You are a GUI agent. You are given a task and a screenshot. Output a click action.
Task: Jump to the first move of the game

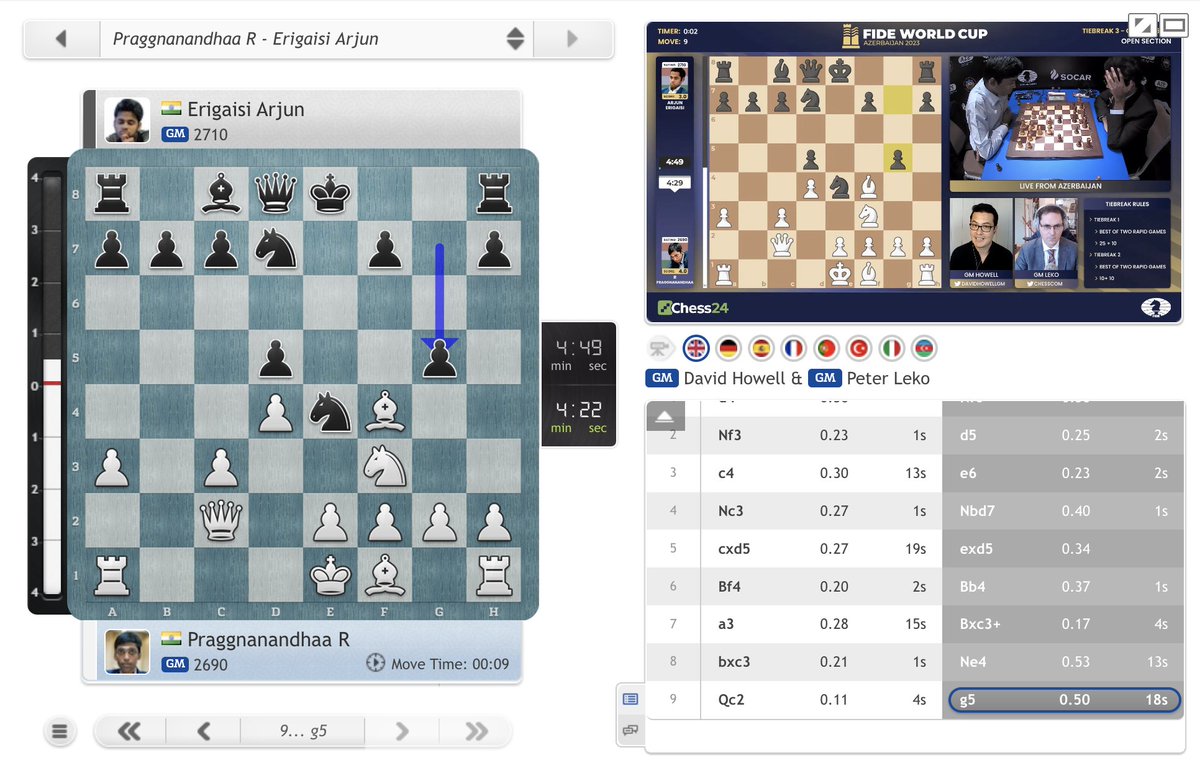(x=129, y=732)
